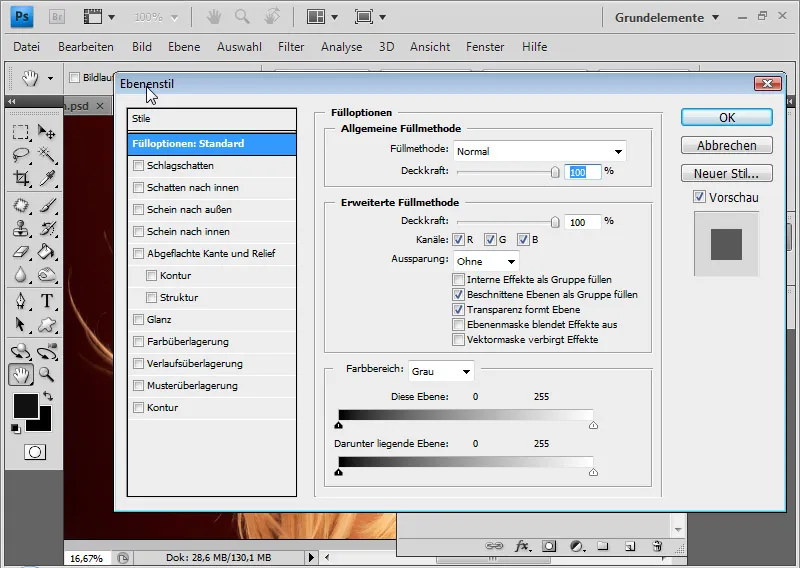The height and width of the screenshot is (568, 800).
Task: Enable the Glanz checkbox
Action: 138,319
